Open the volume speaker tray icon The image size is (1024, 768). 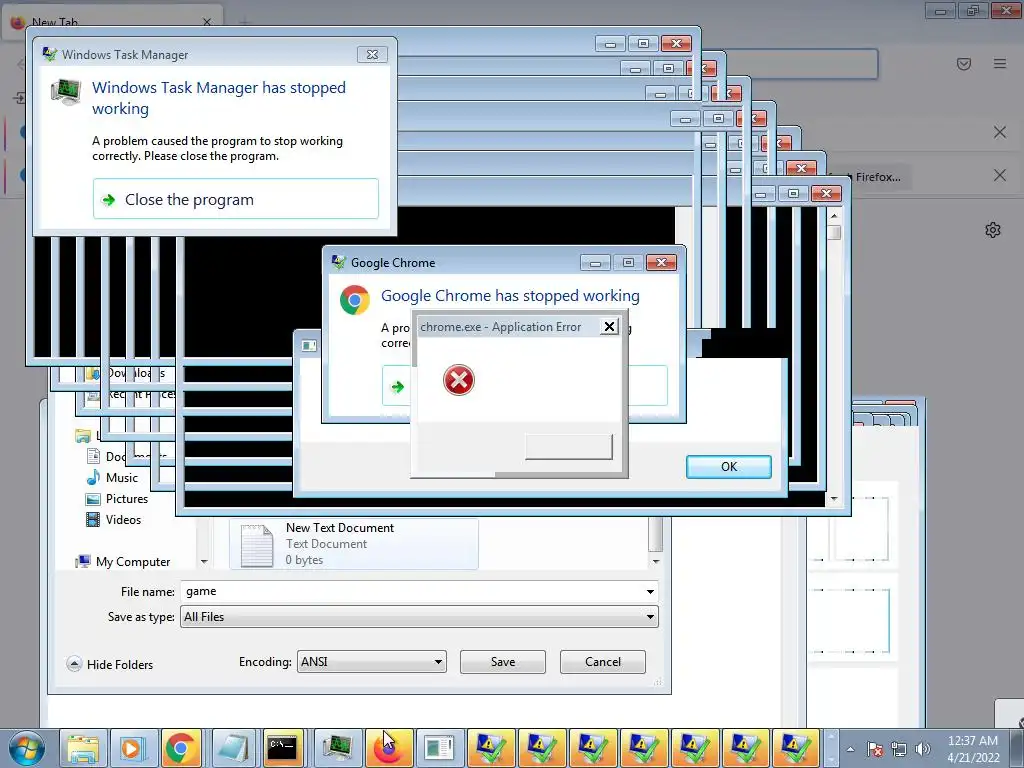923,750
